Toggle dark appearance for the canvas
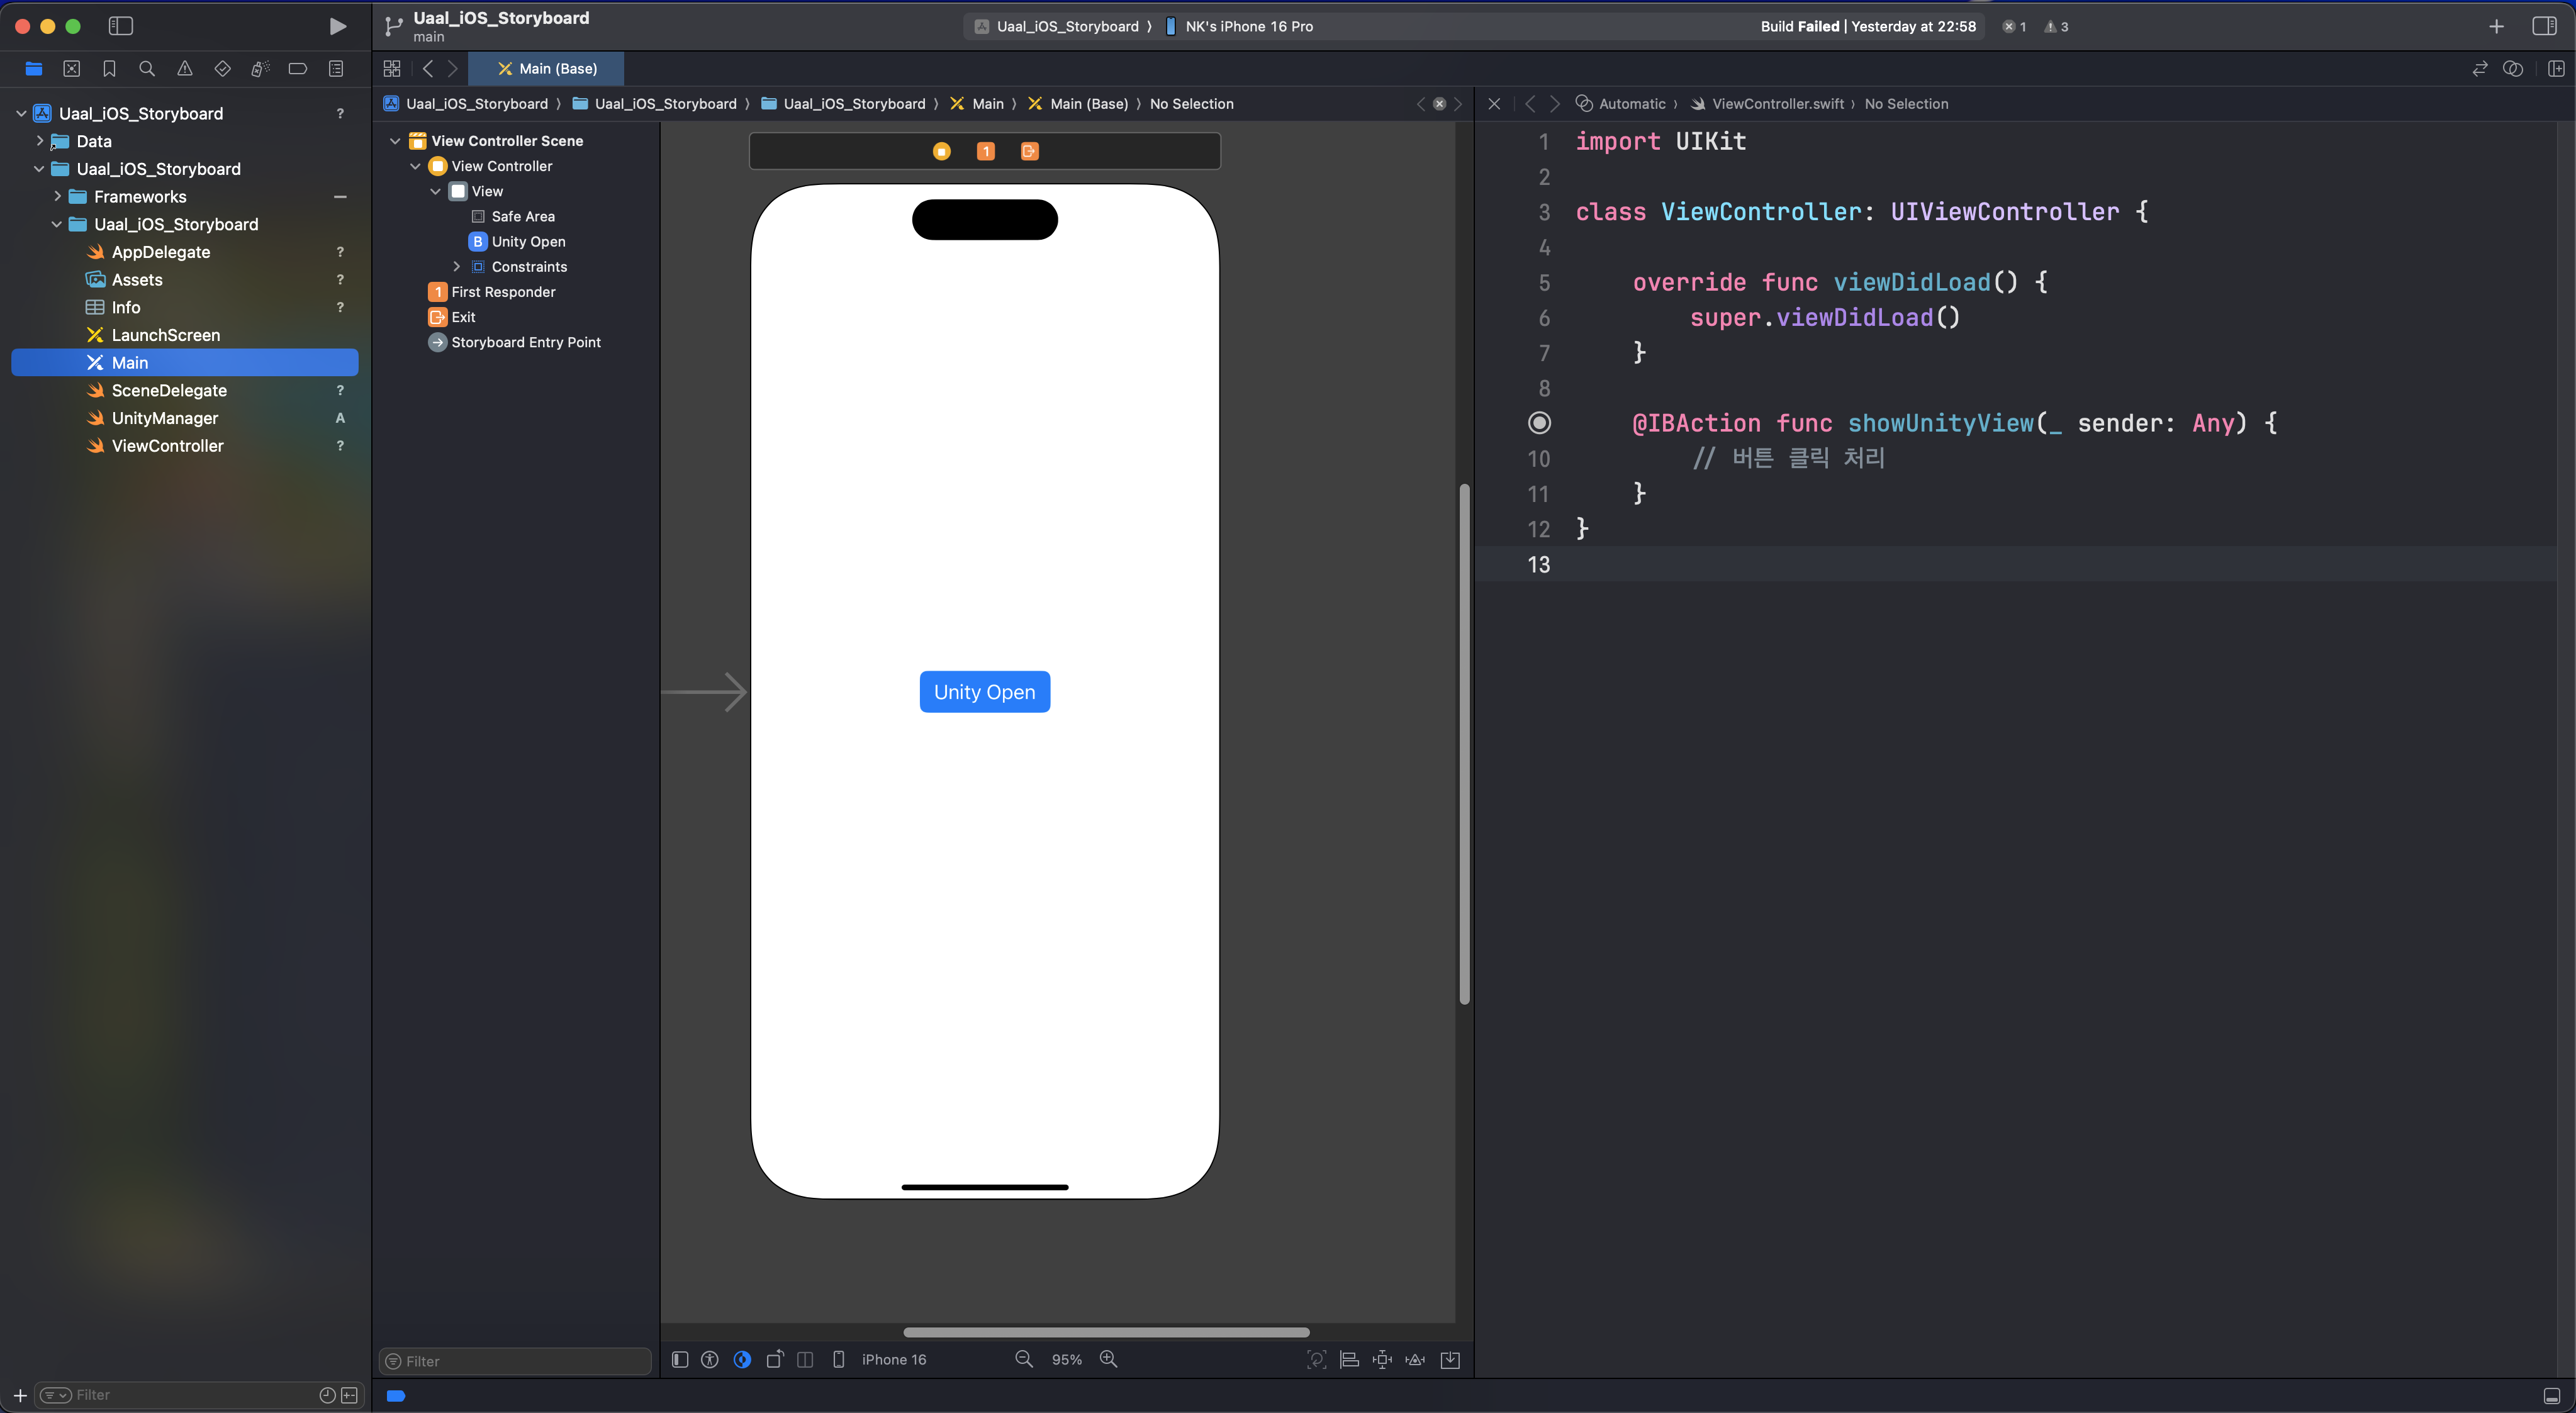This screenshot has height=1413, width=2576. pos(742,1359)
